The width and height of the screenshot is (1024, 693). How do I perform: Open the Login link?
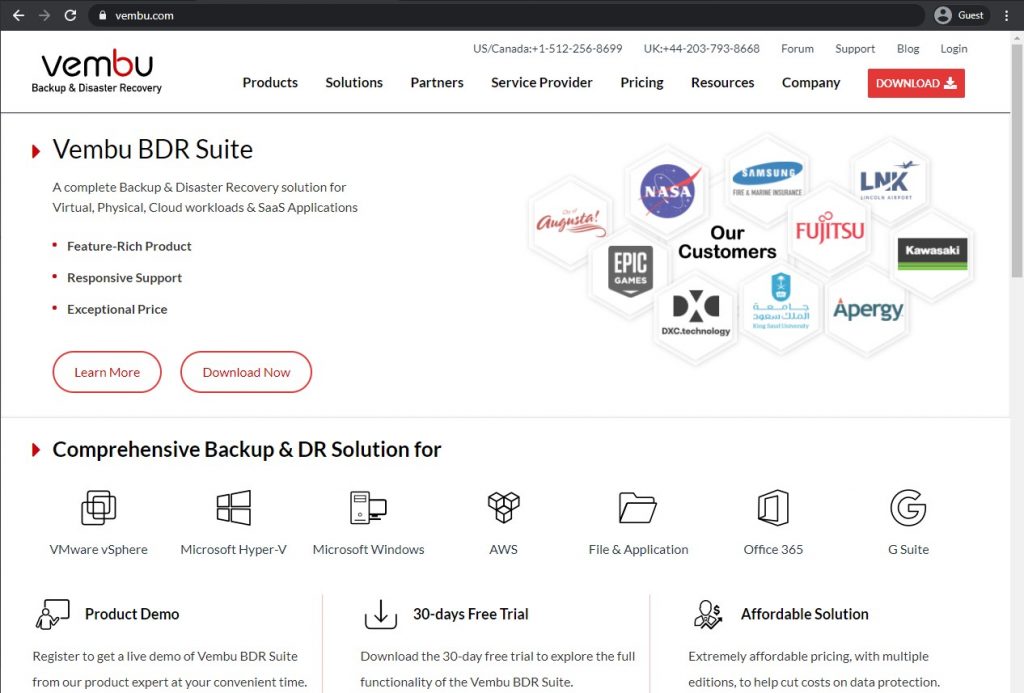click(953, 48)
